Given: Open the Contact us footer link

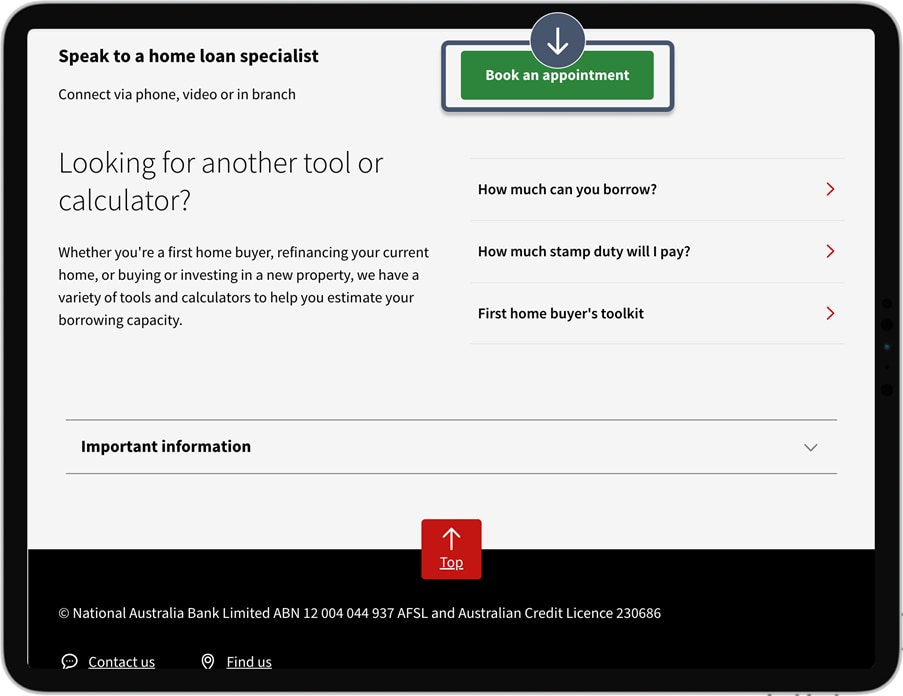Looking at the screenshot, I should (121, 662).
